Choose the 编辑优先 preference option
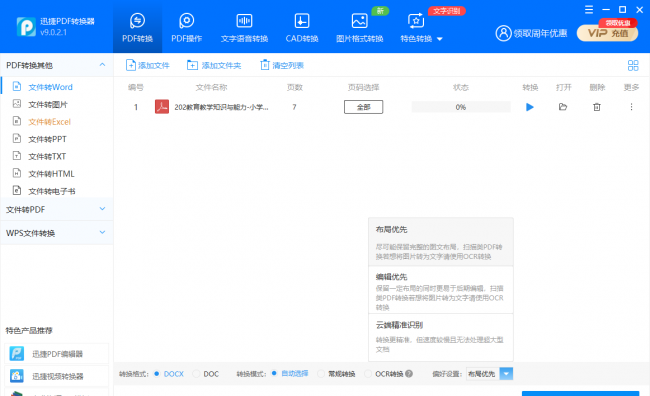Screen dimensions: 650x396 click(441, 290)
